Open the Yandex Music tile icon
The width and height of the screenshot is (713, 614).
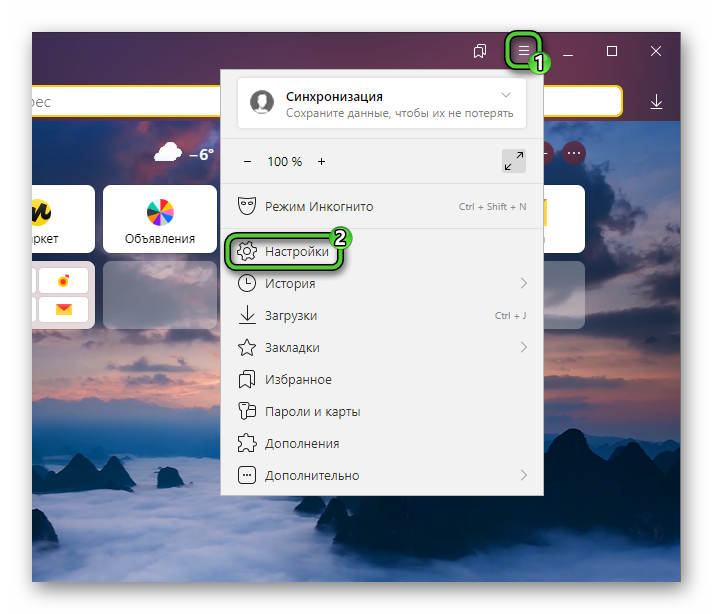point(64,281)
